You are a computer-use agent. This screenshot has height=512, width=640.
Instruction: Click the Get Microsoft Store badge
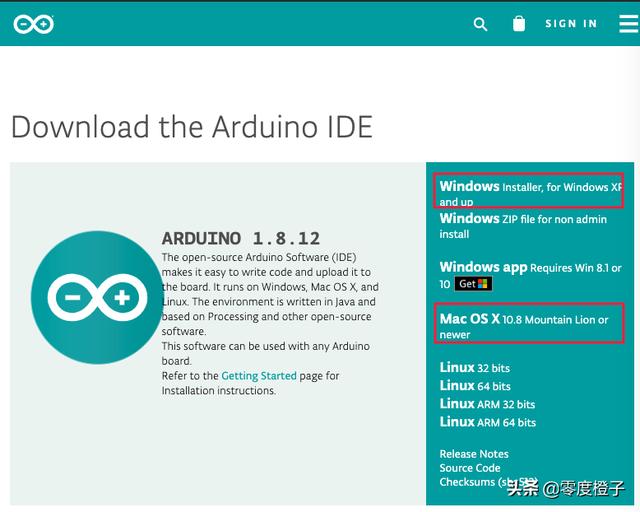[x=473, y=284]
